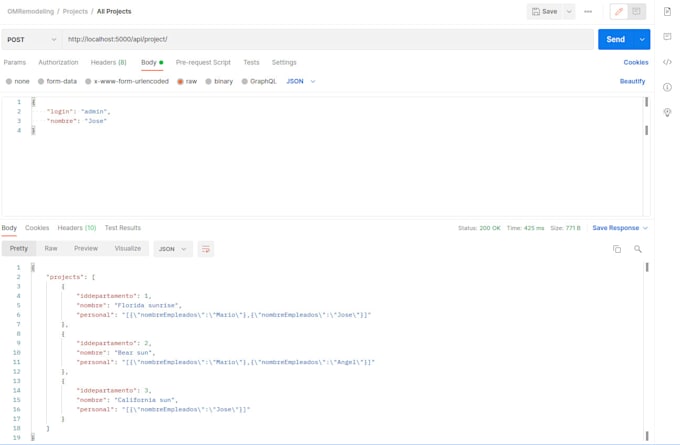Open request body JSON format dropdown
This screenshot has height=445, width=680.
coord(301,82)
